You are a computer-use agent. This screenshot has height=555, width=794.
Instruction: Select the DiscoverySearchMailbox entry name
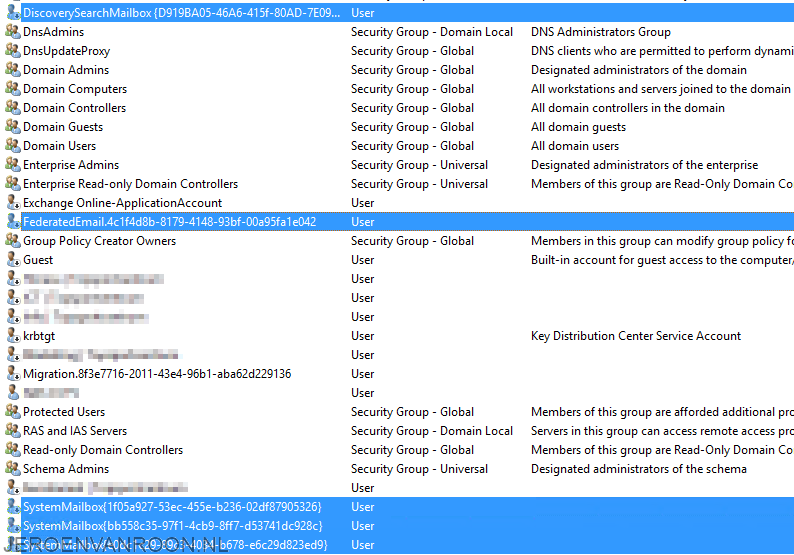(182, 13)
